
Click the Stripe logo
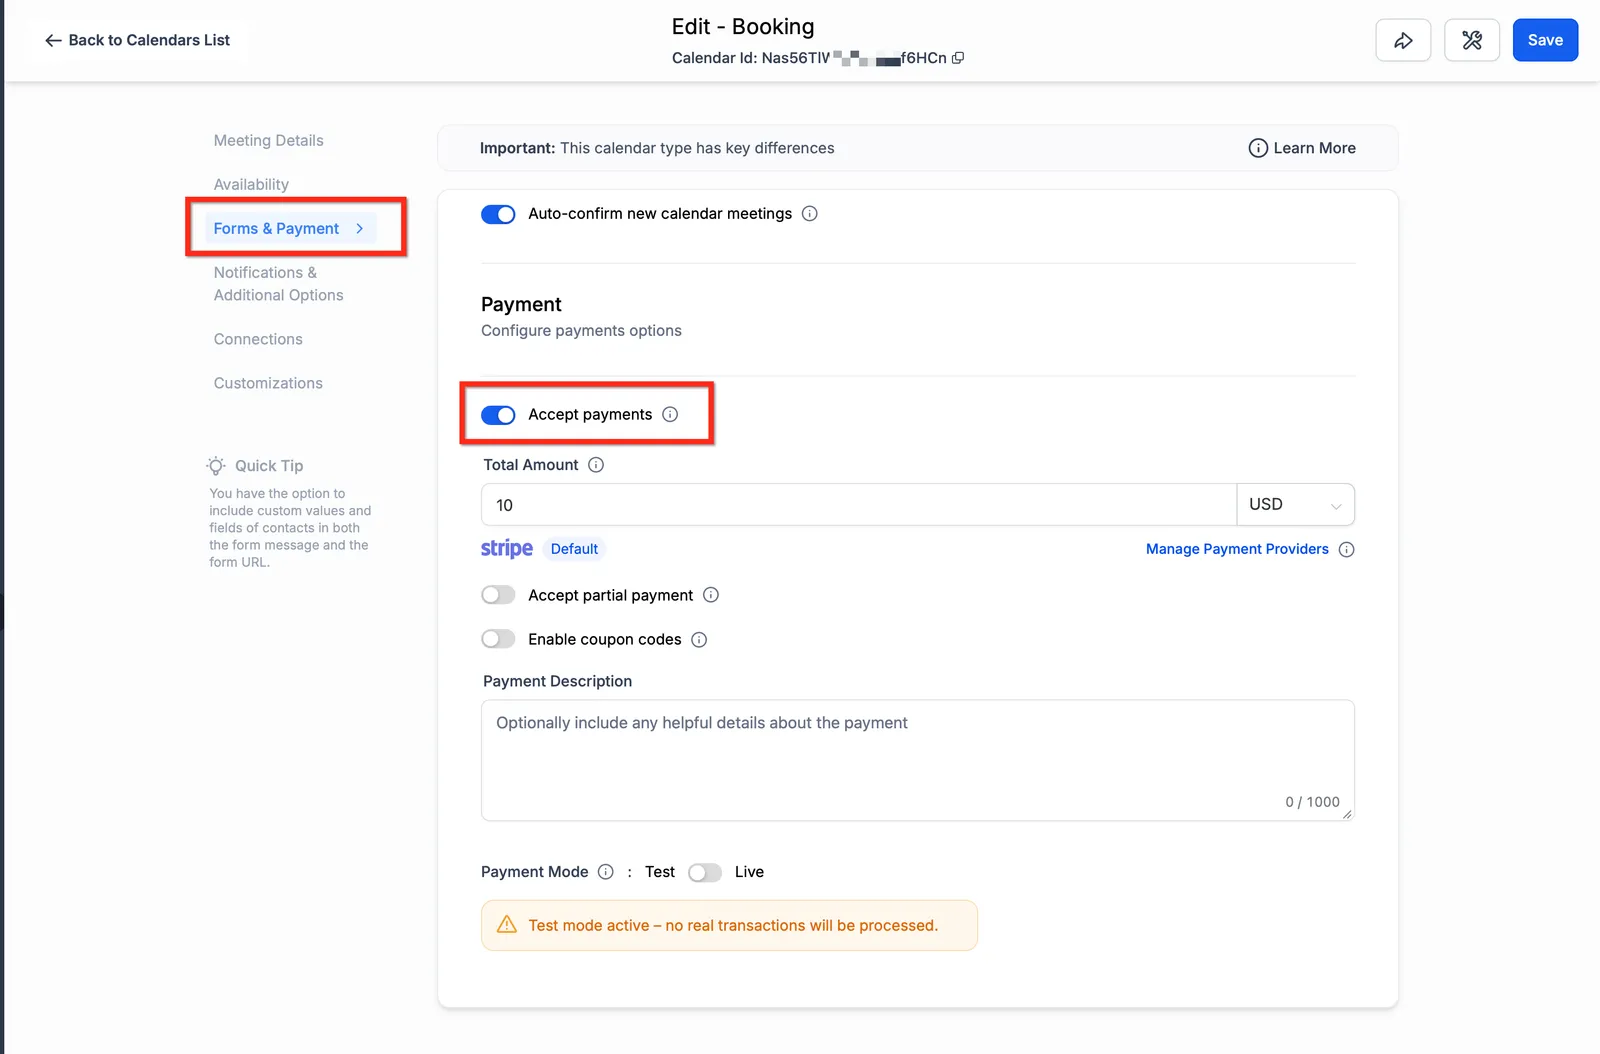tap(507, 549)
